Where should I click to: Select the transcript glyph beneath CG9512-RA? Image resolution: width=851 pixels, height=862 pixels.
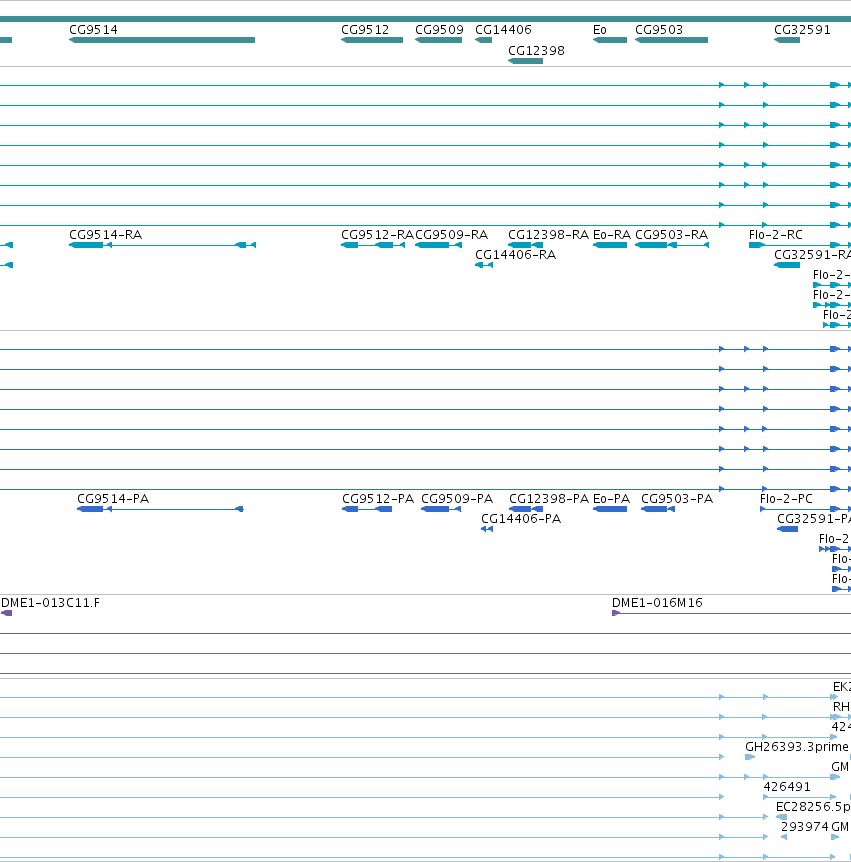[373, 245]
